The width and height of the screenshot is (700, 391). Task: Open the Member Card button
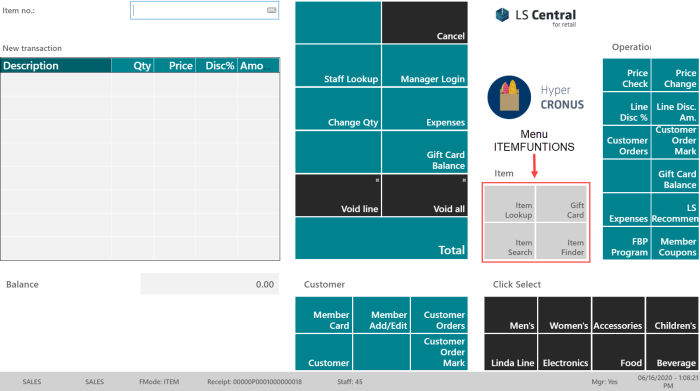(324, 315)
